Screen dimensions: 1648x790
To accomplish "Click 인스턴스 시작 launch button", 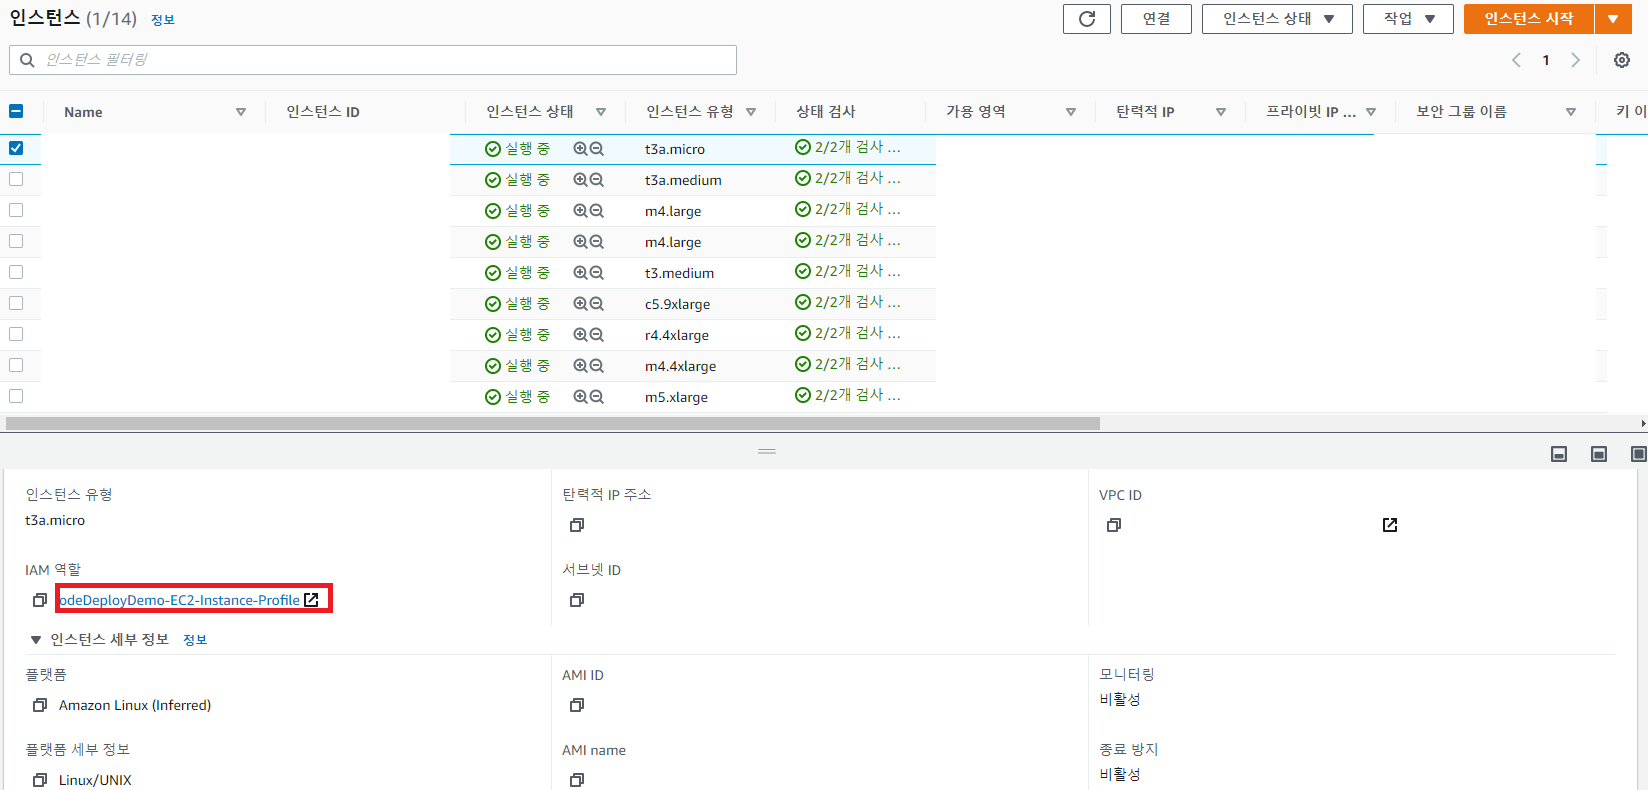I will click(x=1528, y=19).
